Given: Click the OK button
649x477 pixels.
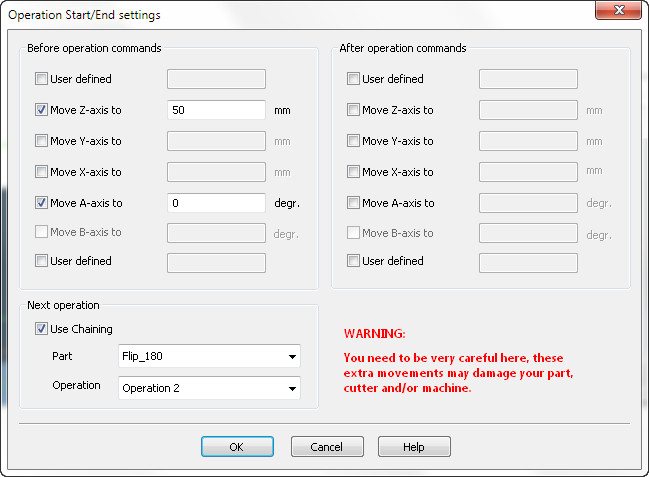Looking at the screenshot, I should tap(236, 447).
